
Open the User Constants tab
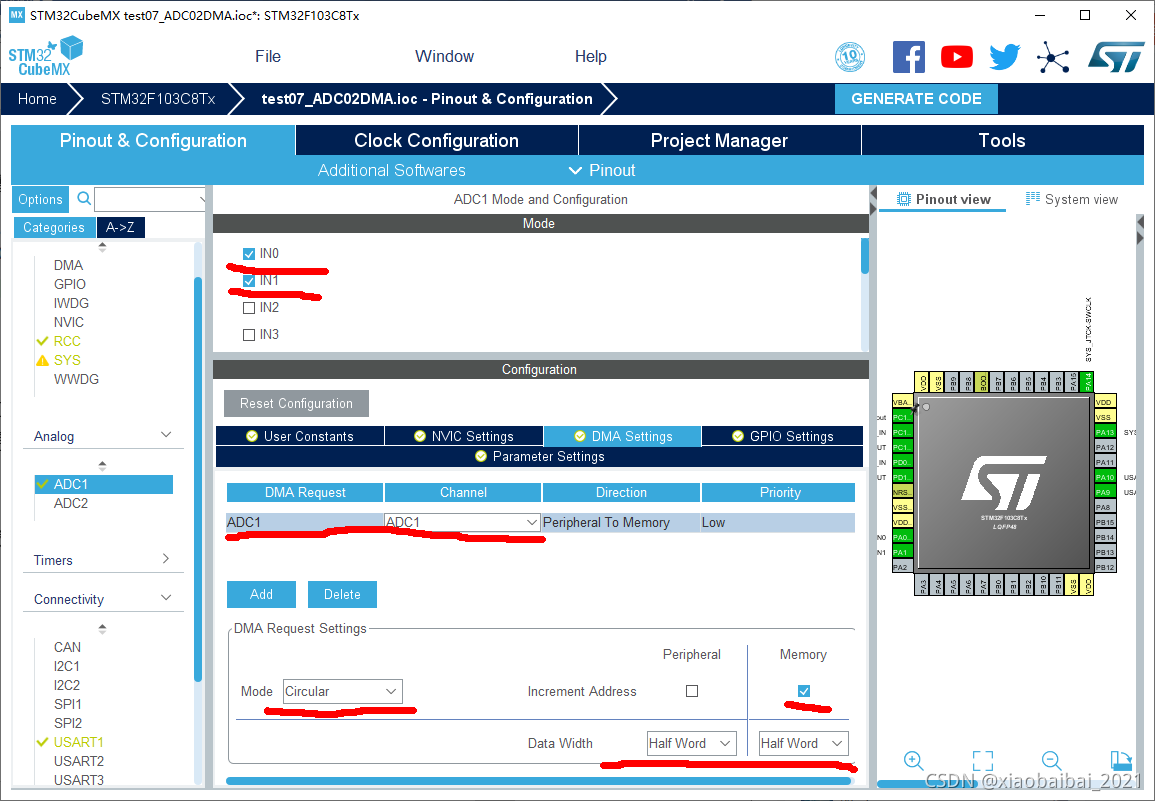pyautogui.click(x=300, y=436)
